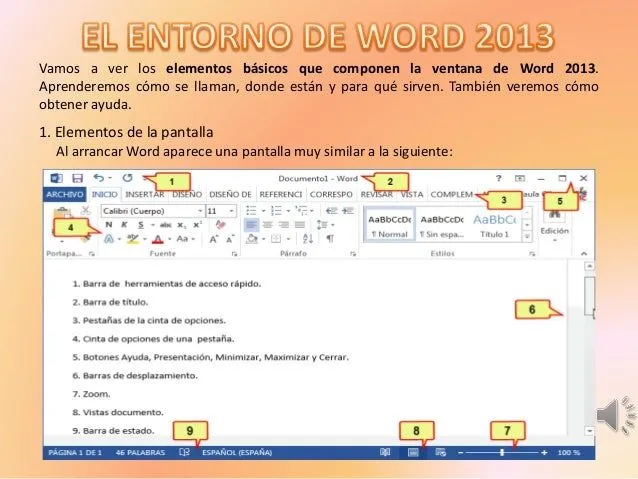
Task: Collapse the ribbon with the caret
Action: 584,253
